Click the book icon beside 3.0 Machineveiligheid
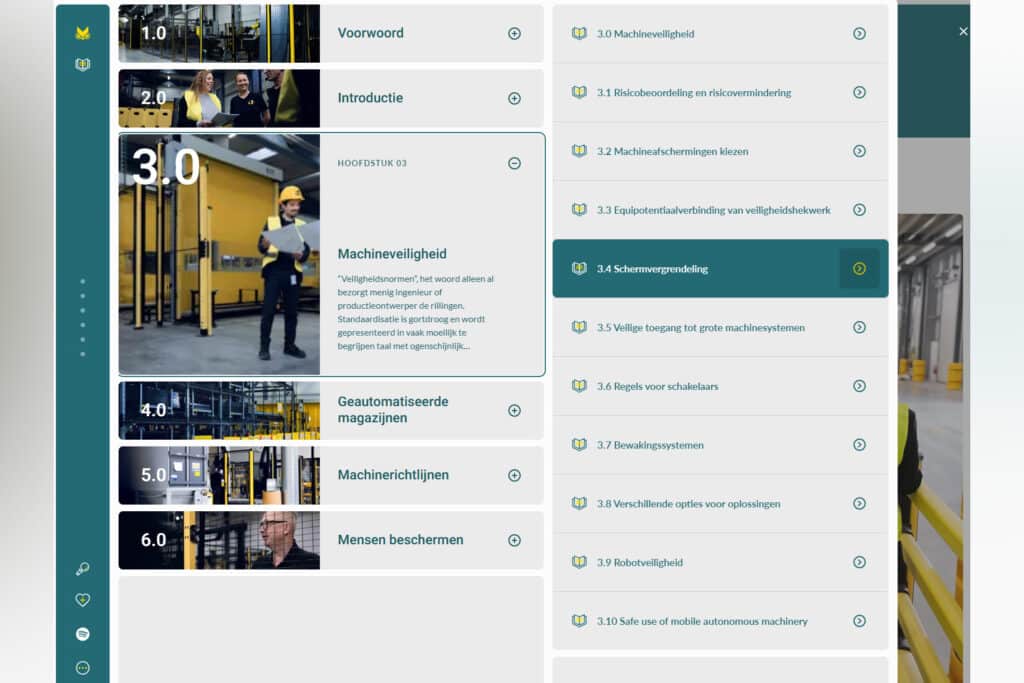Image resolution: width=1024 pixels, height=683 pixels. (x=580, y=33)
